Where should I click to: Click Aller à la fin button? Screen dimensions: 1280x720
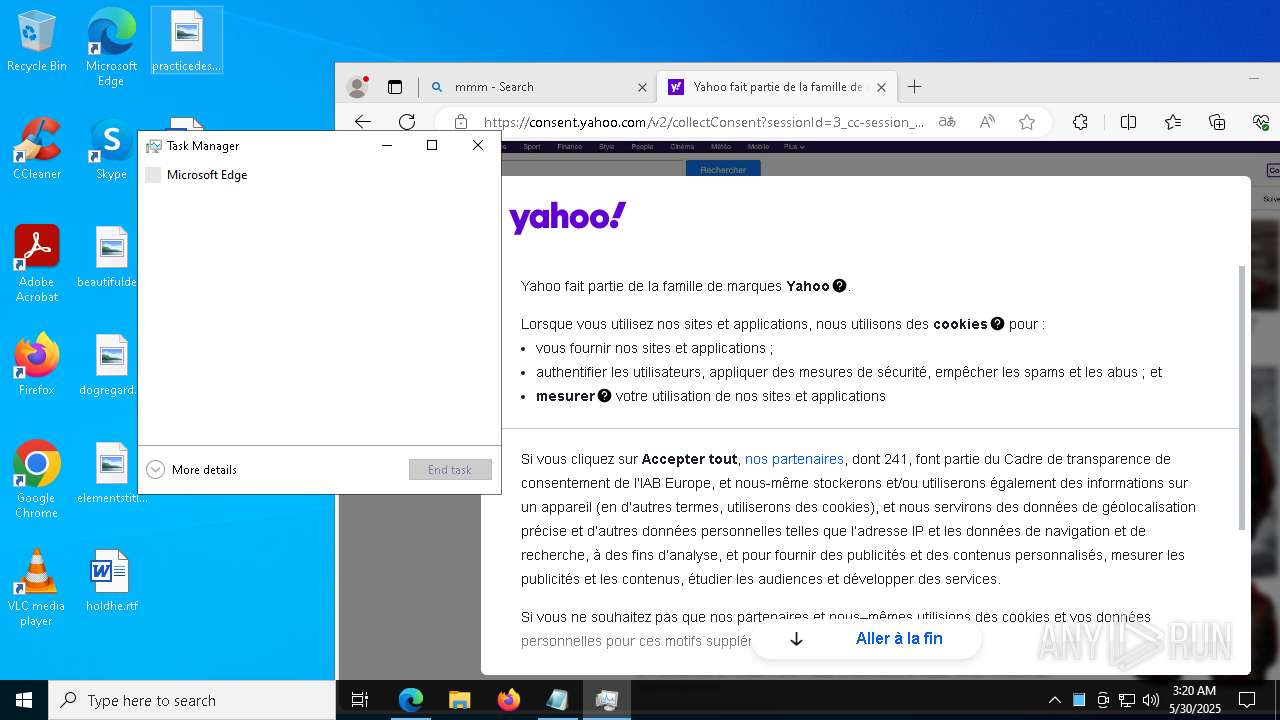866,639
